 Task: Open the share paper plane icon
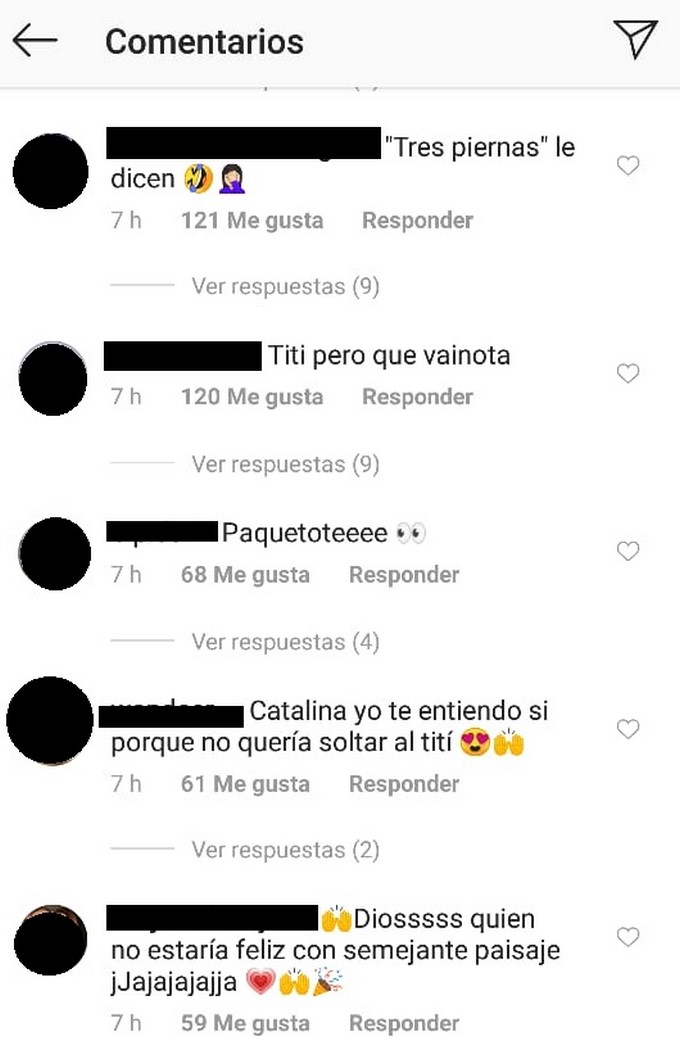635,39
